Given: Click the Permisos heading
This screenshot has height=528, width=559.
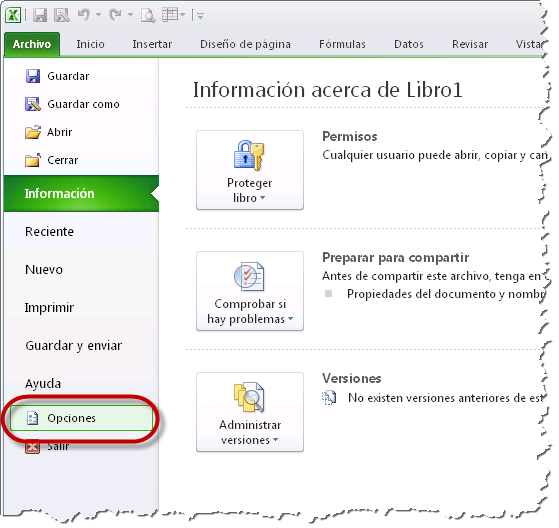Looking at the screenshot, I should (350, 137).
